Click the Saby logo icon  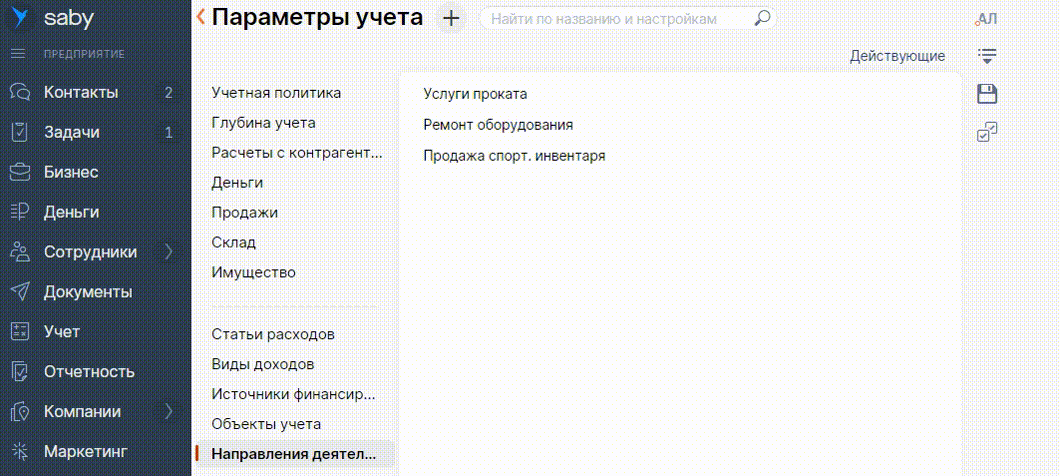20,17
